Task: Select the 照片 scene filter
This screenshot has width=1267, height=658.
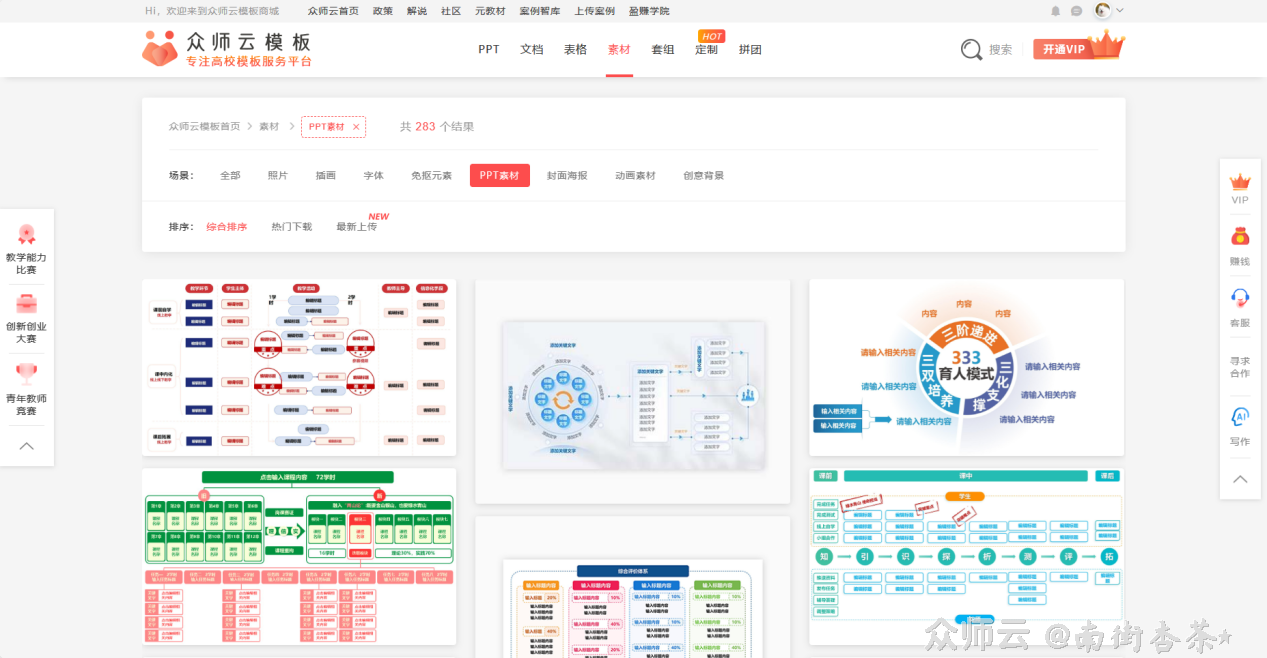Action: point(278,176)
